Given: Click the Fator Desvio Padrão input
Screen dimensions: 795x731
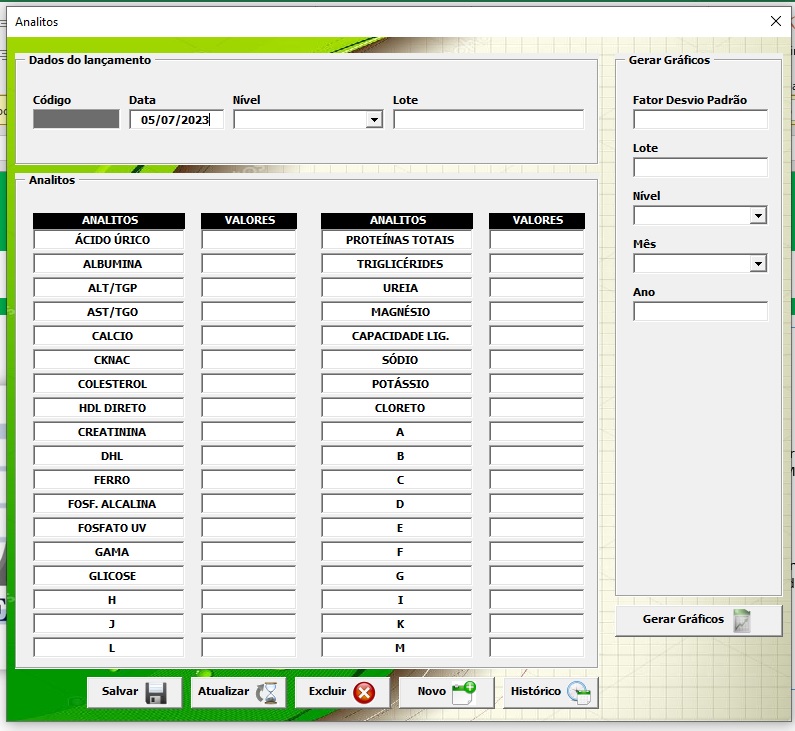Looking at the screenshot, I should 700,120.
